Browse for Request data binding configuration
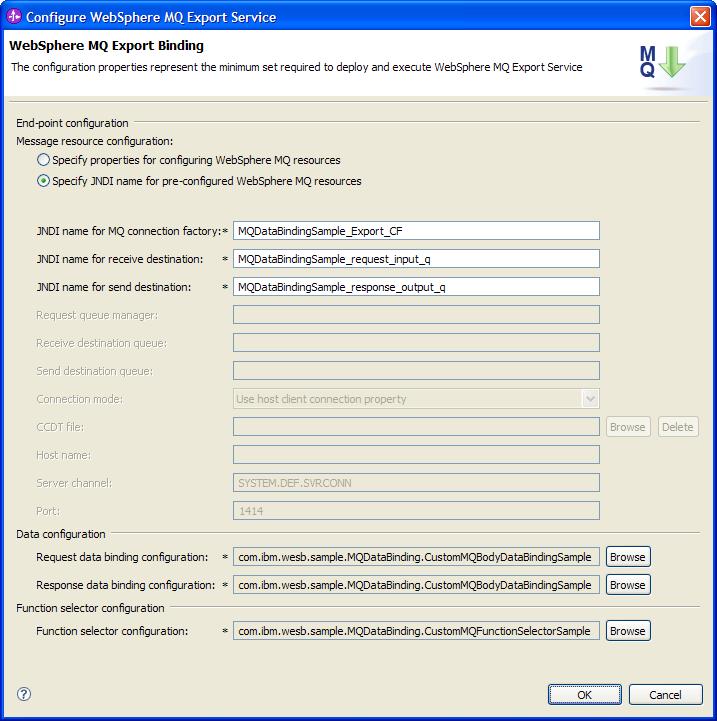 [x=628, y=557]
